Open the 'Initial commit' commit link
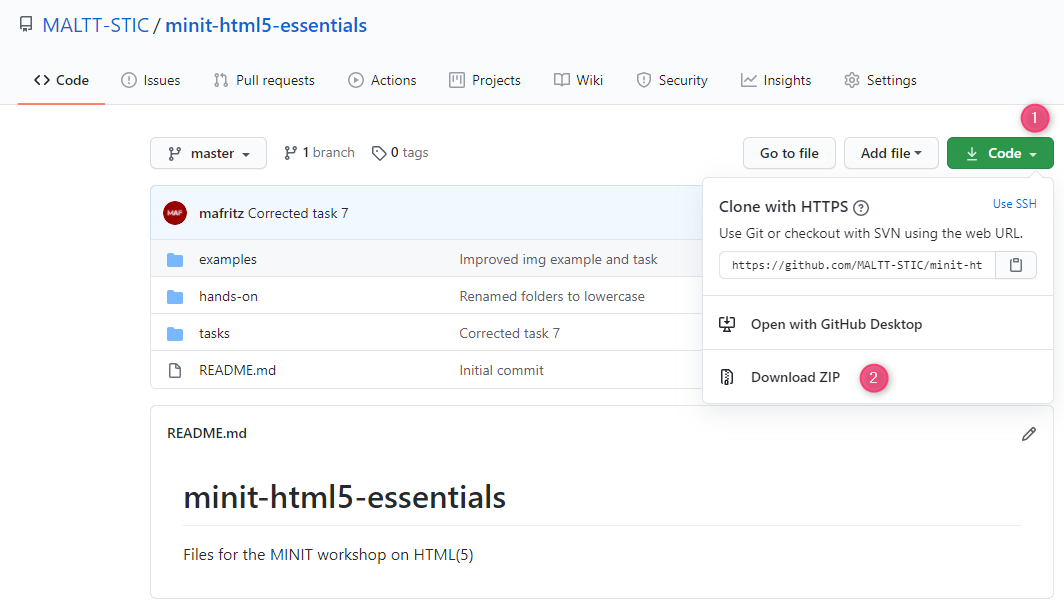 501,370
